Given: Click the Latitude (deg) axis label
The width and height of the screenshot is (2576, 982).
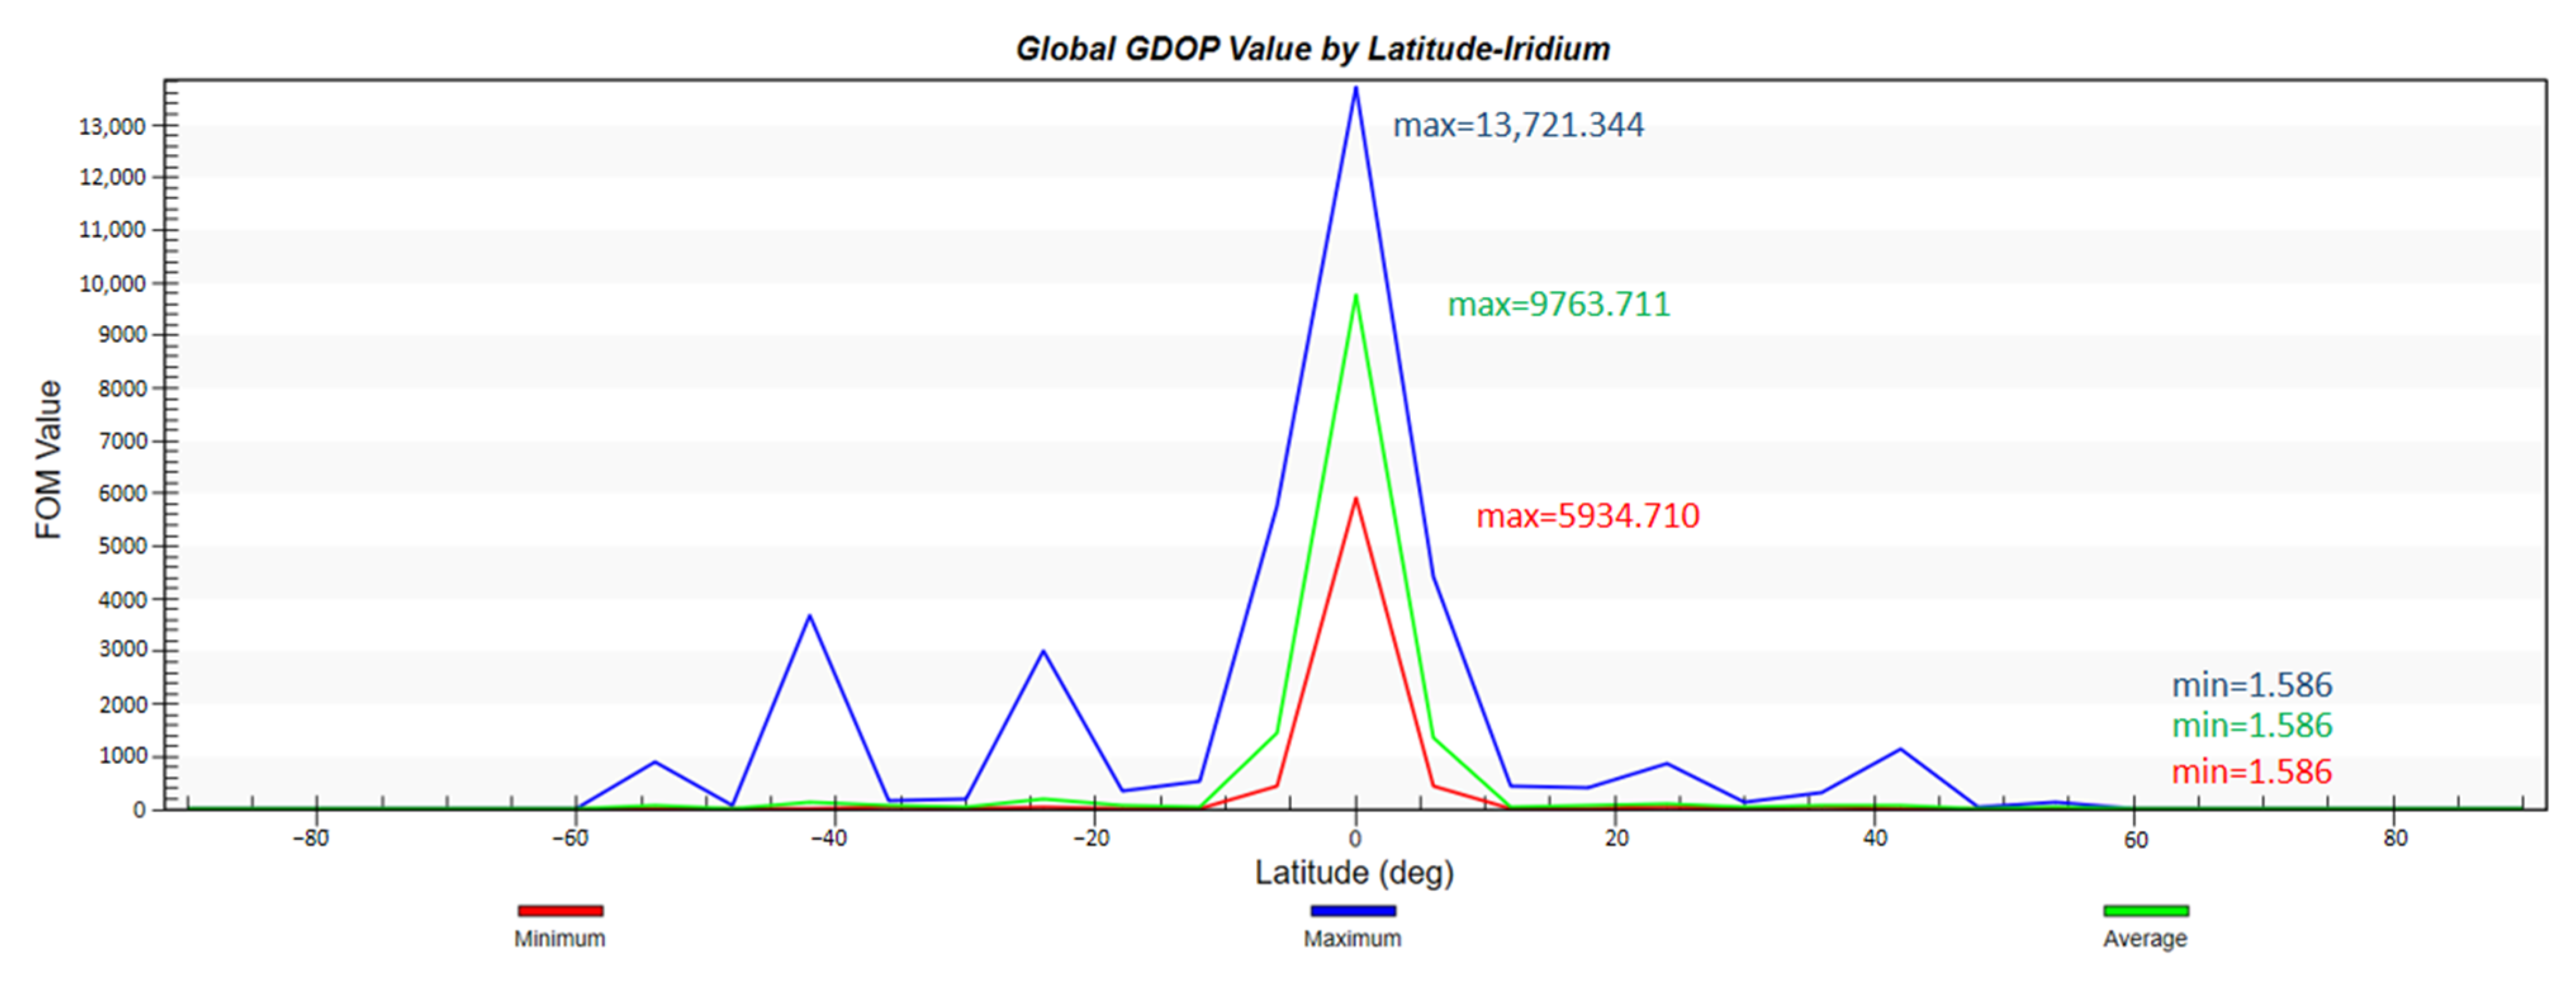Looking at the screenshot, I should pos(1354,873).
